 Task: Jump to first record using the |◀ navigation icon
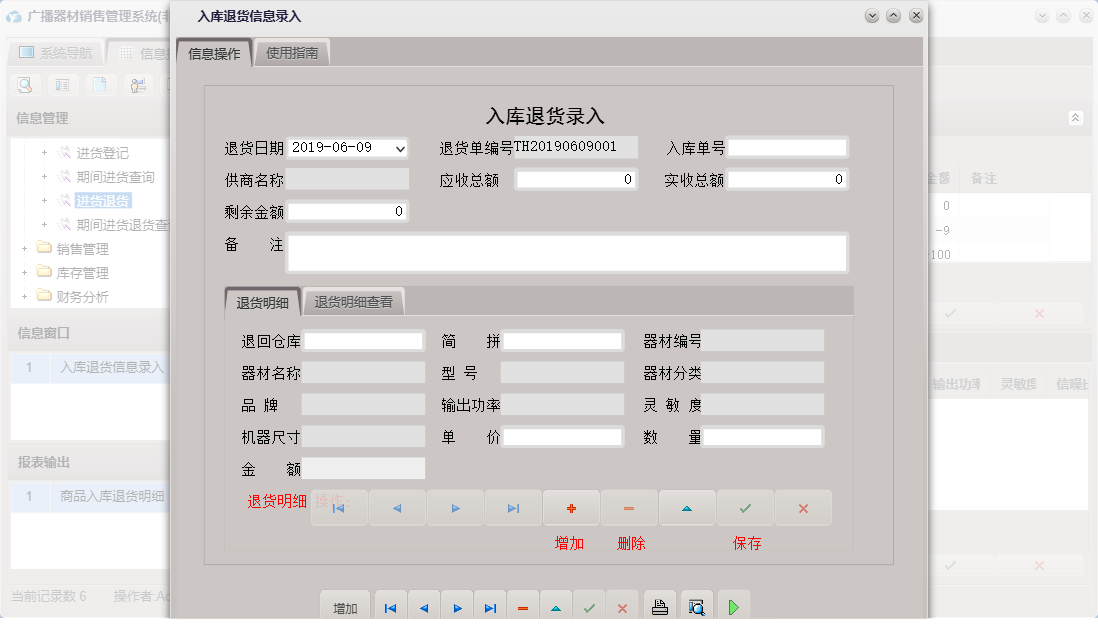(338, 508)
